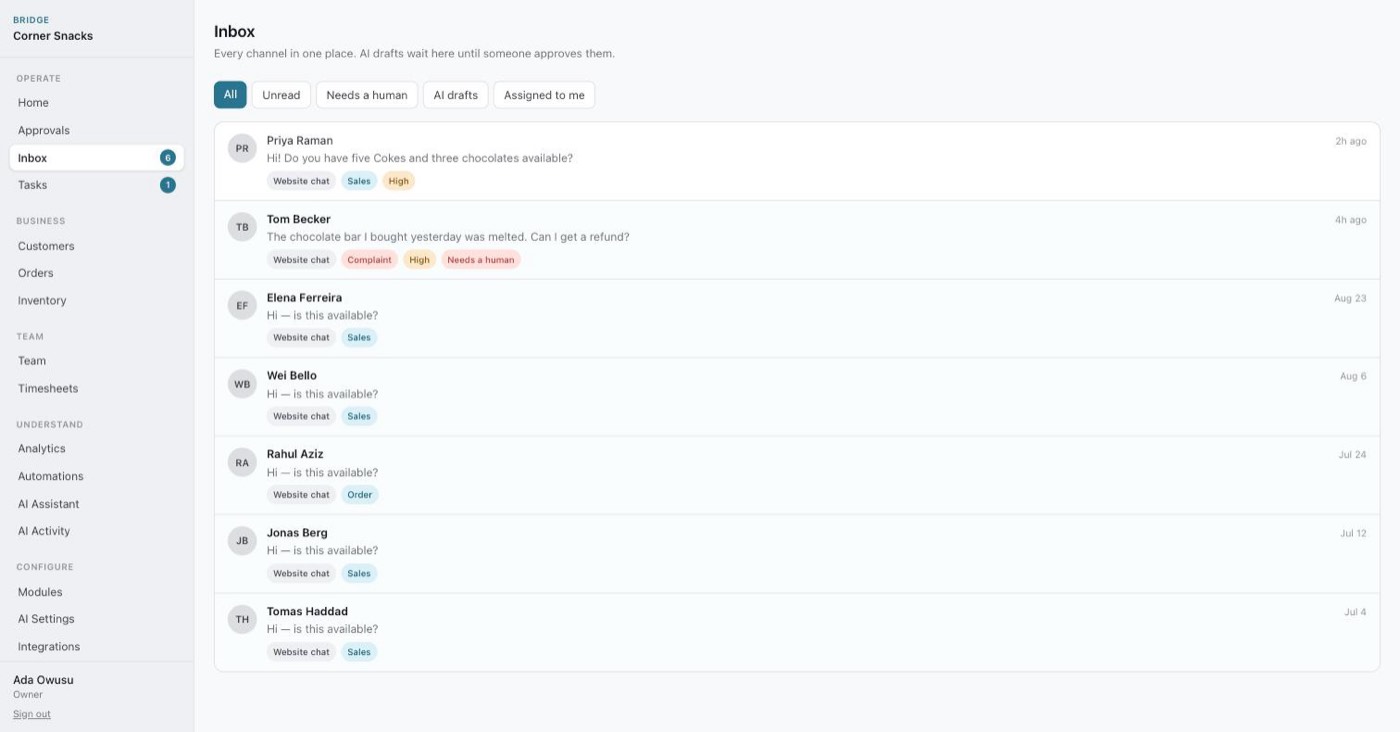Click the Inbox unread count badge
This screenshot has height=732, width=1400.
point(168,157)
